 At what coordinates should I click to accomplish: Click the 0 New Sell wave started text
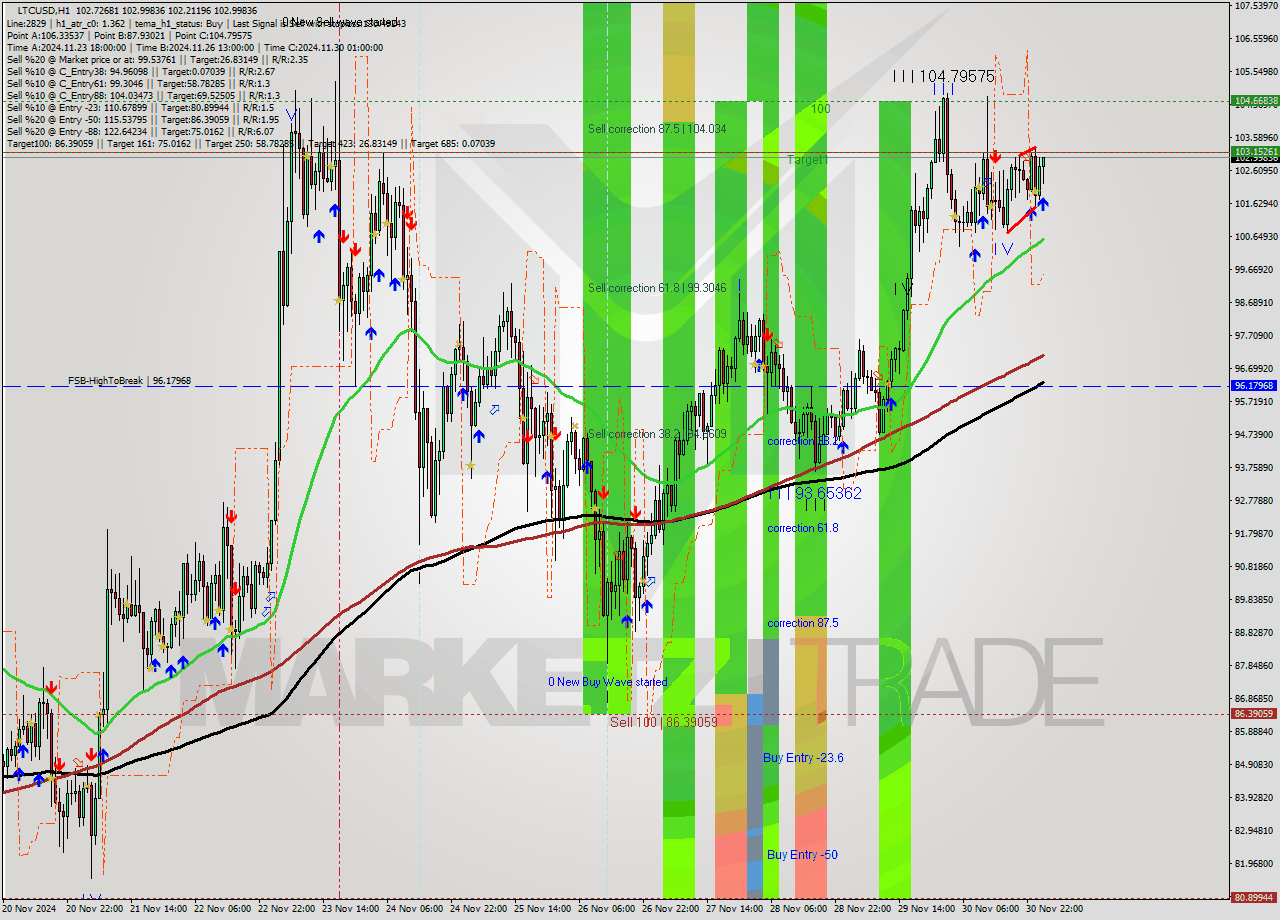pyautogui.click(x=340, y=22)
